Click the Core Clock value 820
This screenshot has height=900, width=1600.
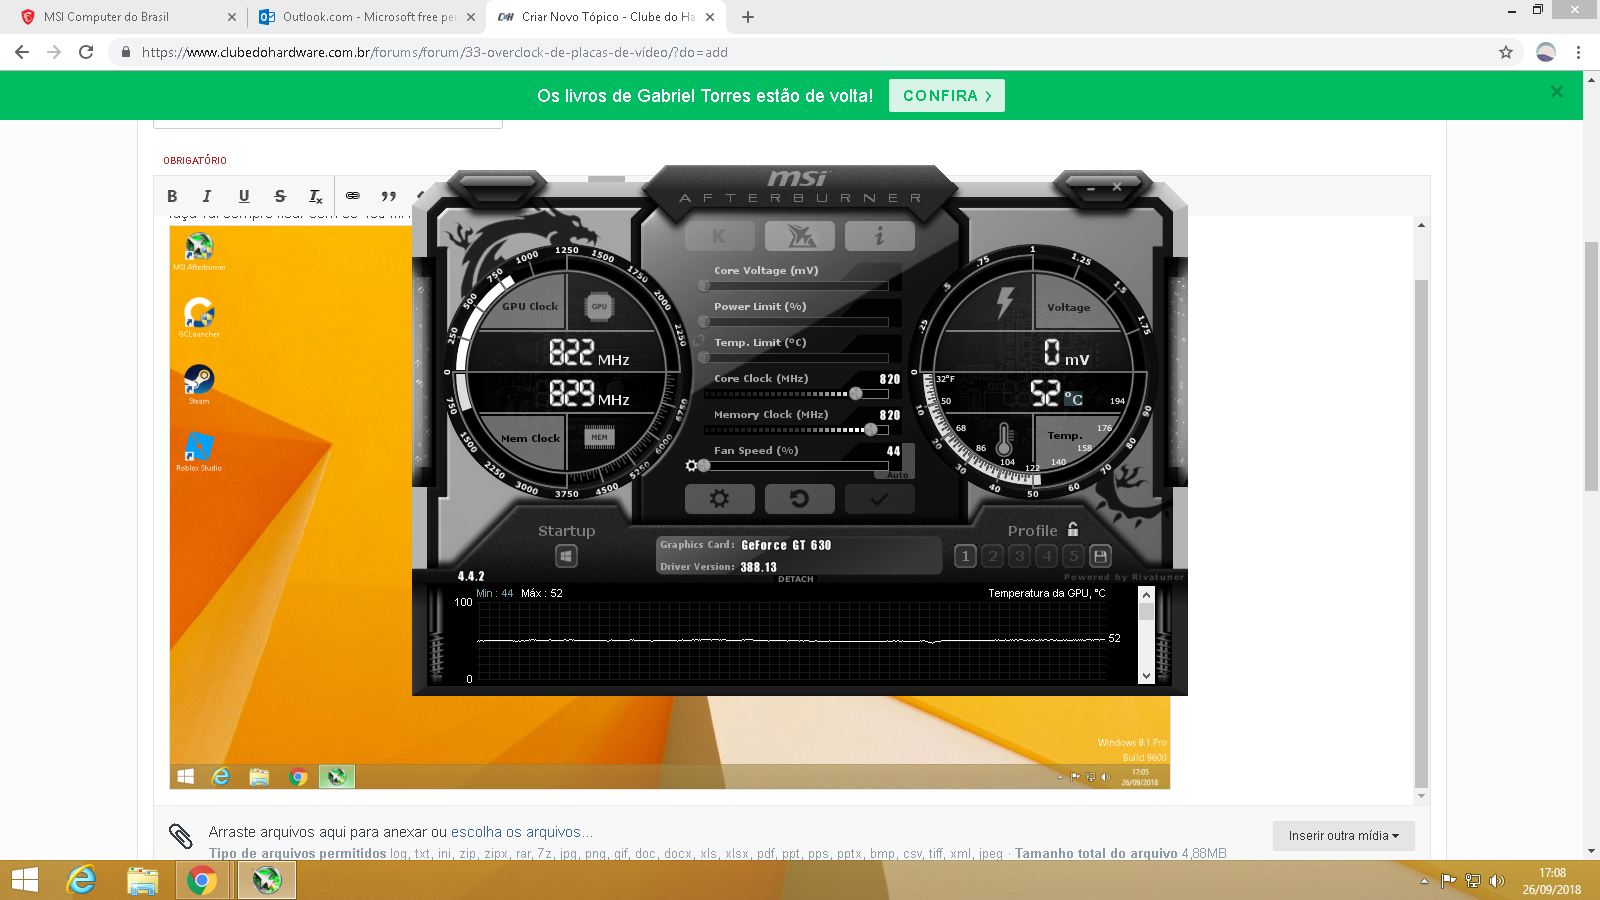[x=890, y=379]
